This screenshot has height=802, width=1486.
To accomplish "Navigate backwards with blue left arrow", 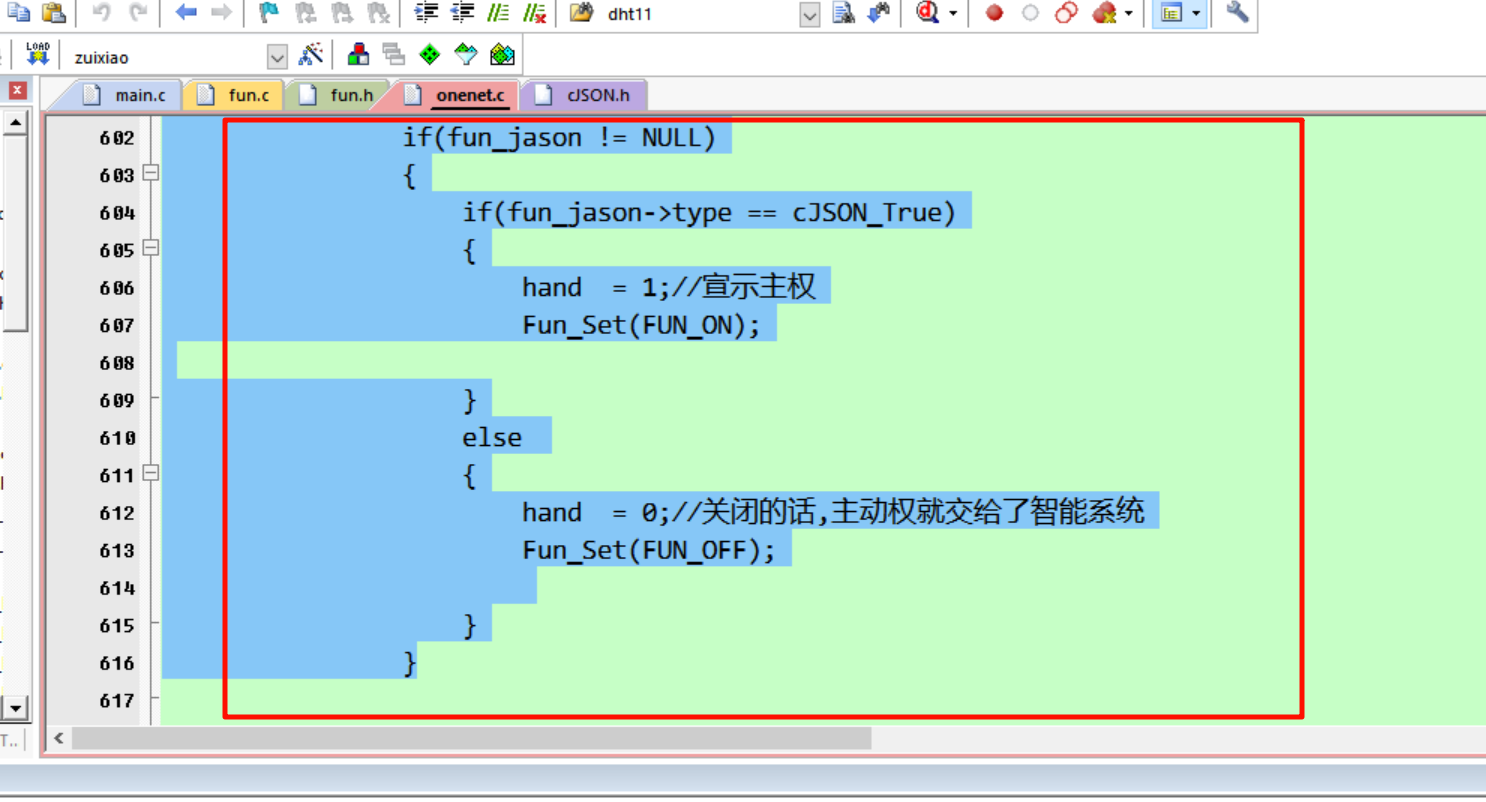I will coord(186,13).
